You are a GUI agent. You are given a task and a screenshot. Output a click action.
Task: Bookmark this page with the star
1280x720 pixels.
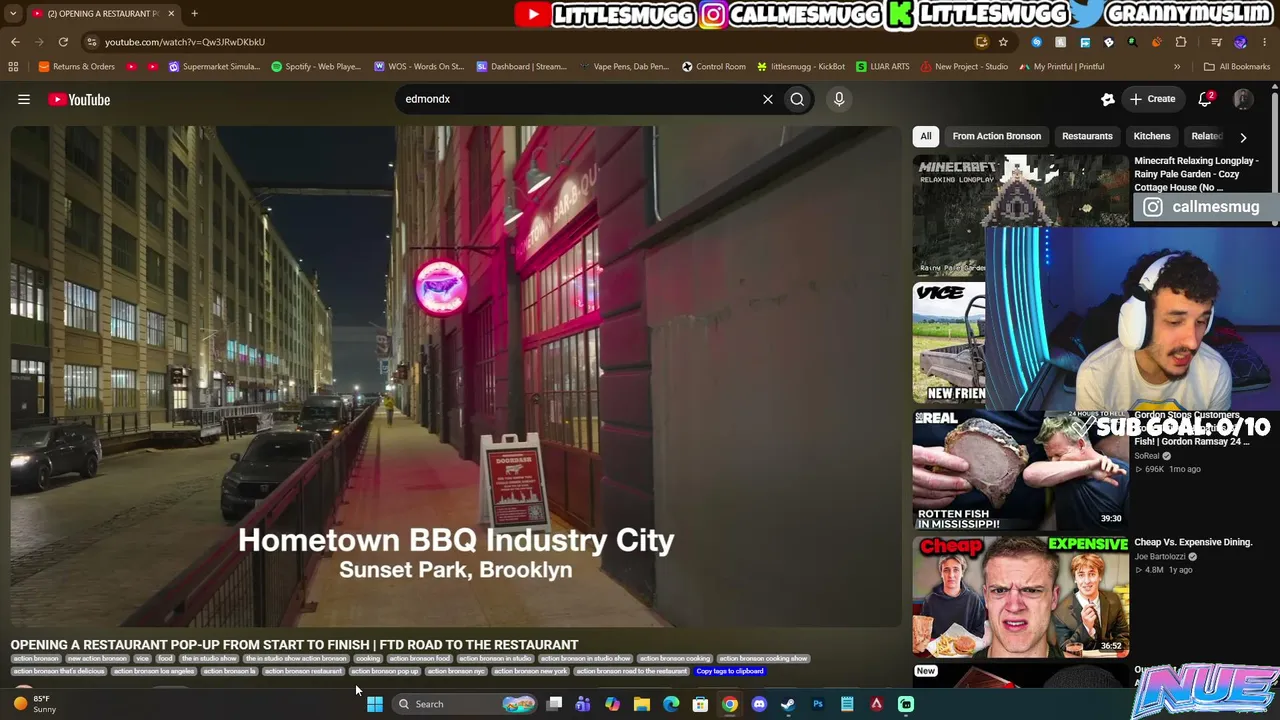tap(1003, 42)
